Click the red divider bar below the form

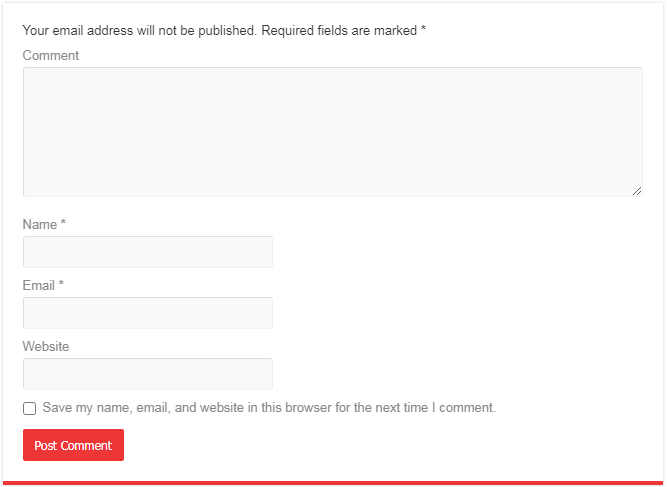coord(333,483)
